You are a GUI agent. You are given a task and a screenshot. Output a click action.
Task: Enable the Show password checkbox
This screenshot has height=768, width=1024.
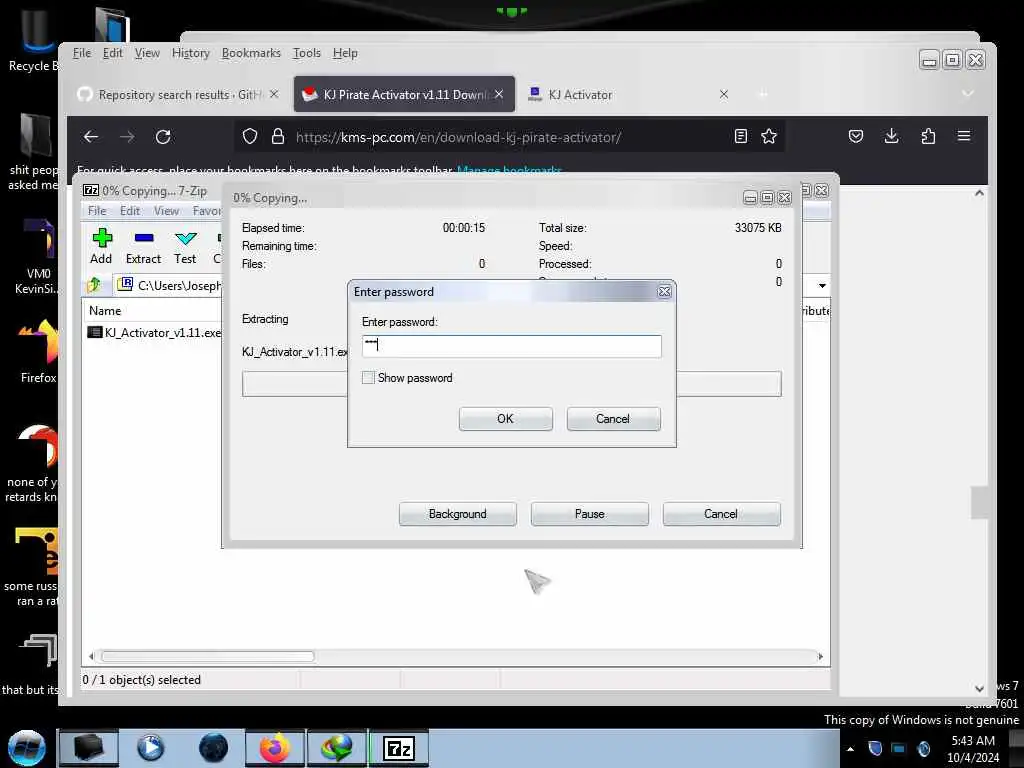368,377
